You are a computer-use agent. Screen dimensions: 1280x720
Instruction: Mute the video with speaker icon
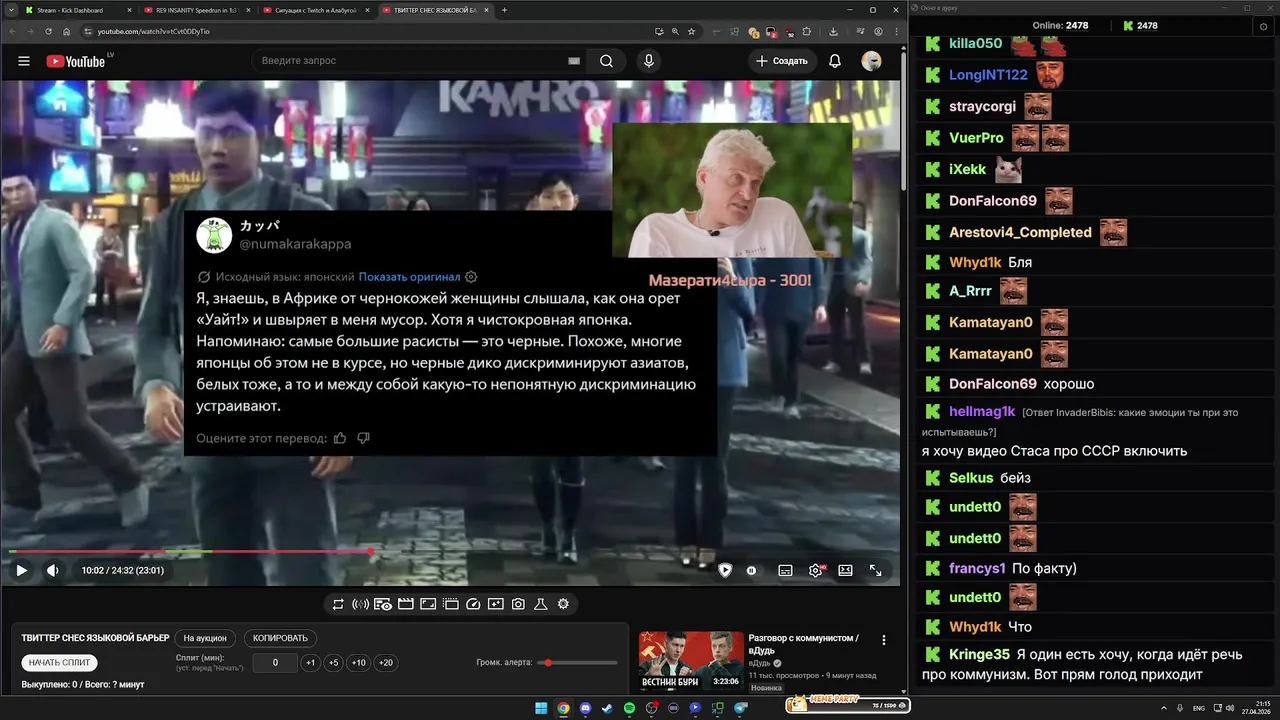pos(53,570)
